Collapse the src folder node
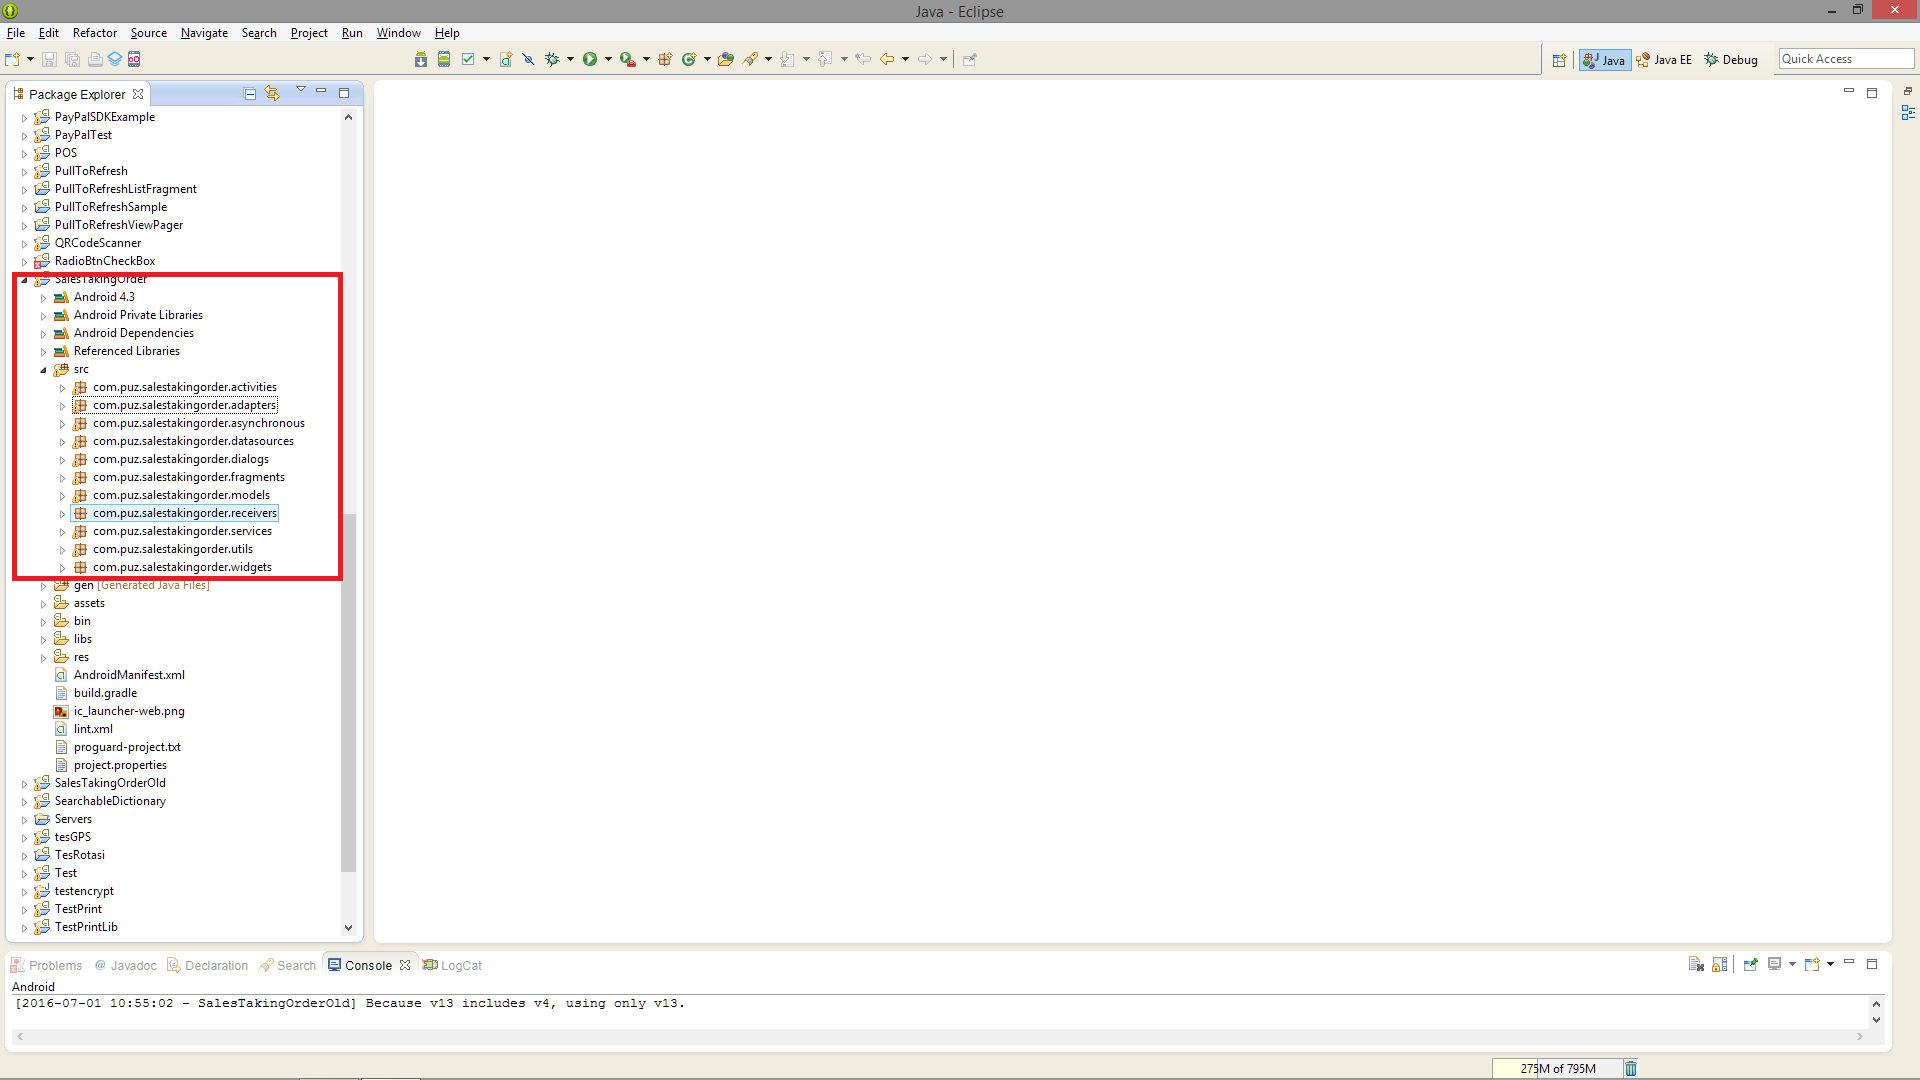The image size is (1920, 1080). coord(43,370)
